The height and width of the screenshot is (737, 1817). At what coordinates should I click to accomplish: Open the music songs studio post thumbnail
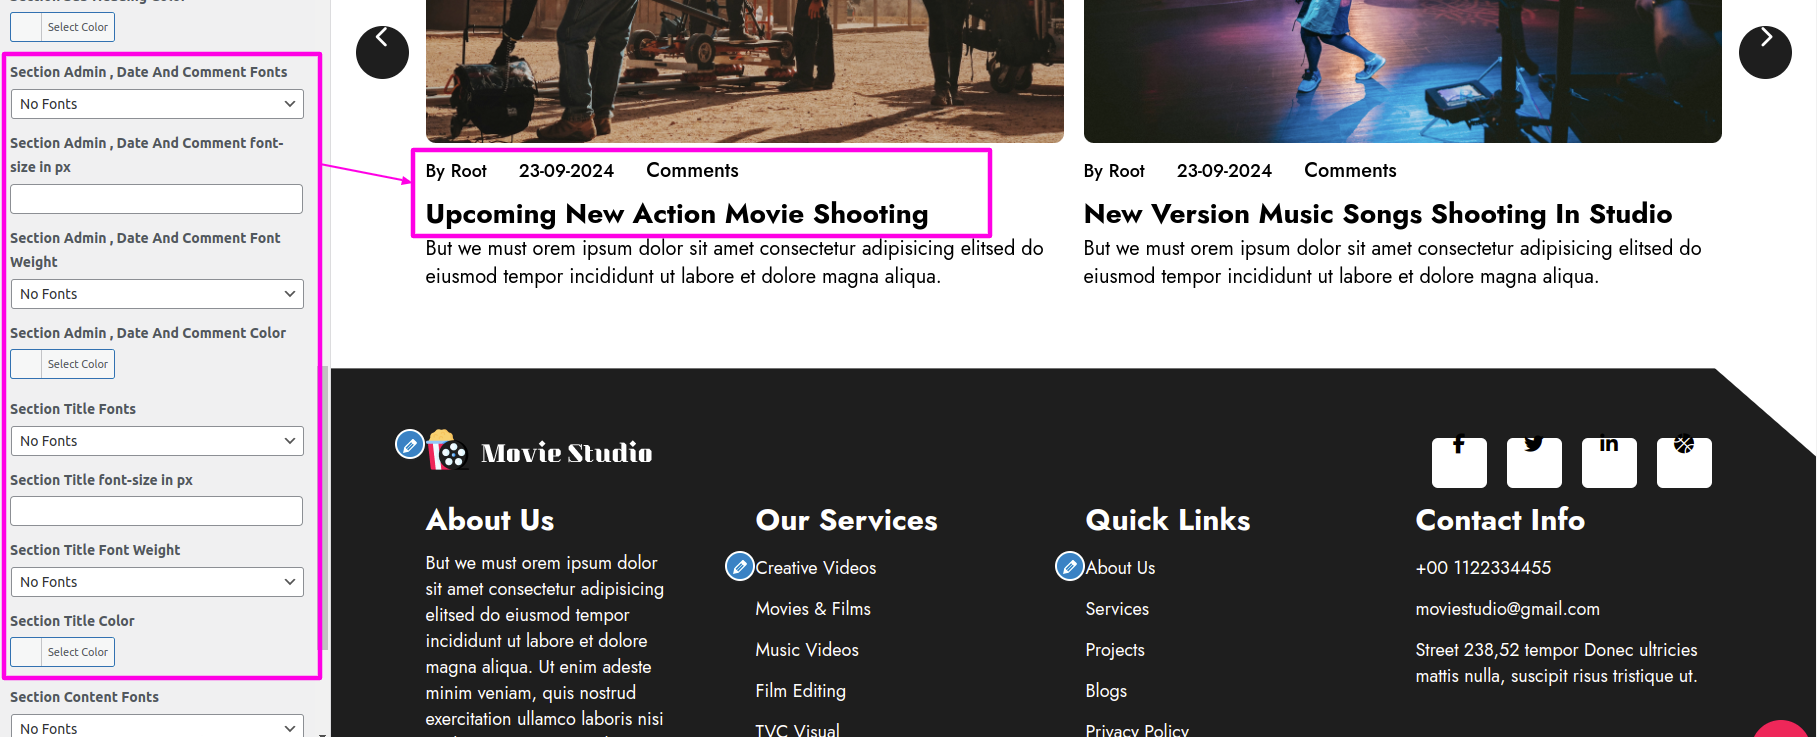point(1403,71)
